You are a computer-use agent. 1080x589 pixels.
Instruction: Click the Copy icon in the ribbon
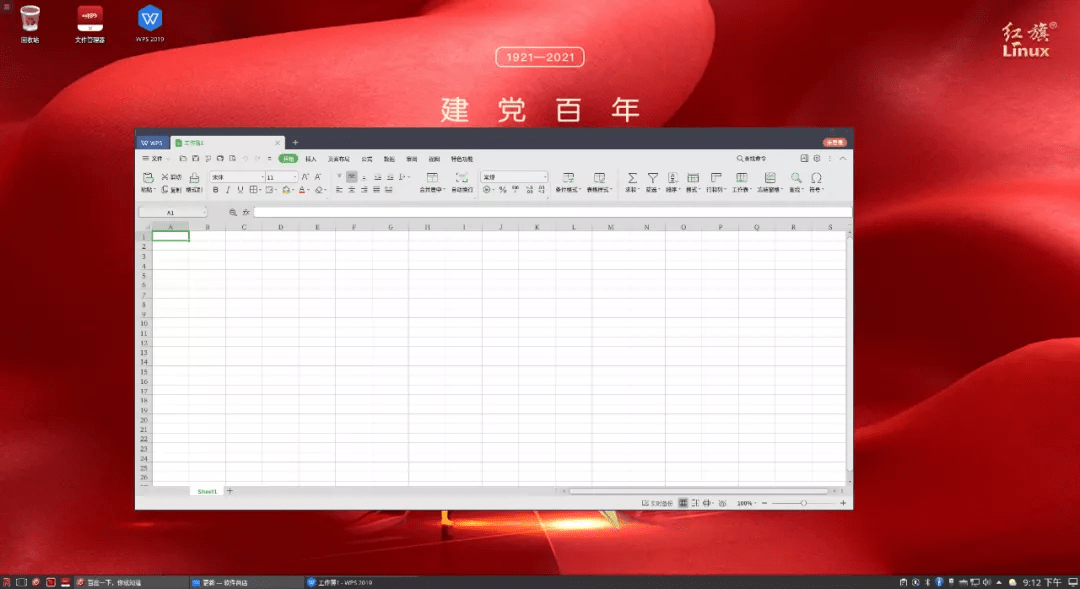point(165,189)
